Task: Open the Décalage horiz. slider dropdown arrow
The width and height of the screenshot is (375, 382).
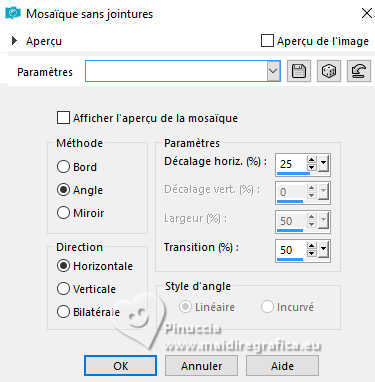Action: point(323,163)
